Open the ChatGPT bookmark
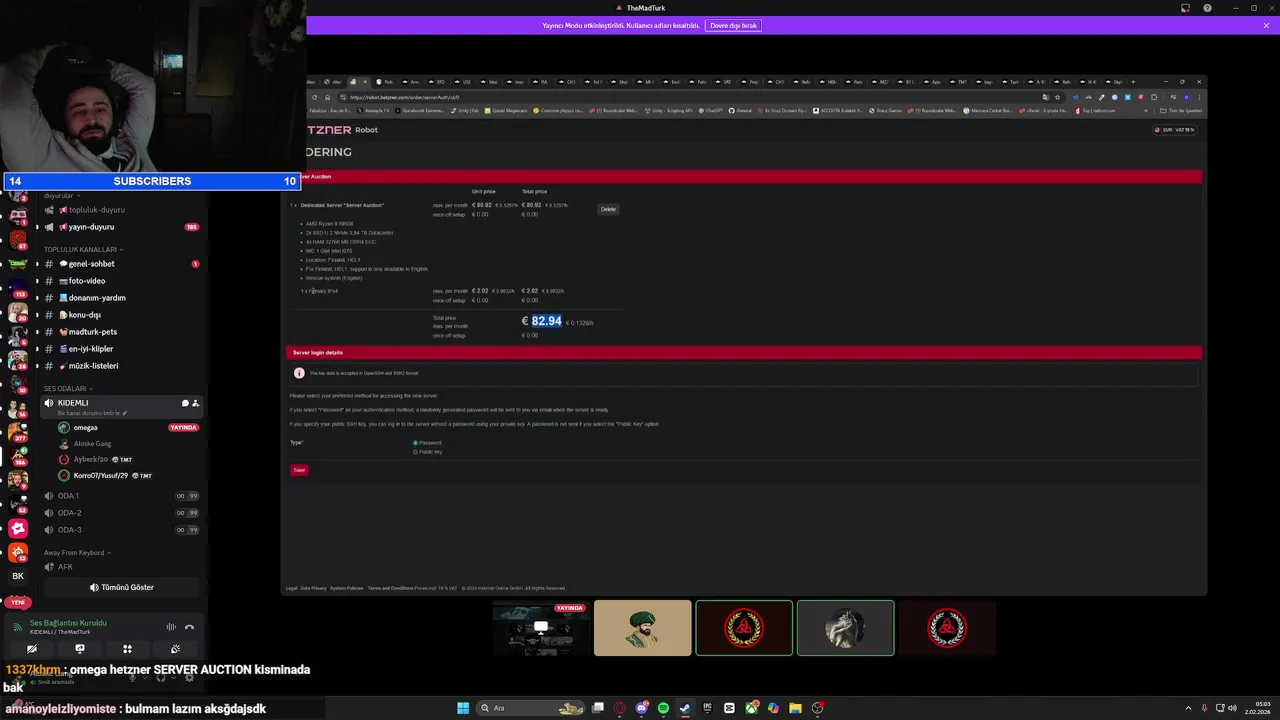 click(711, 110)
